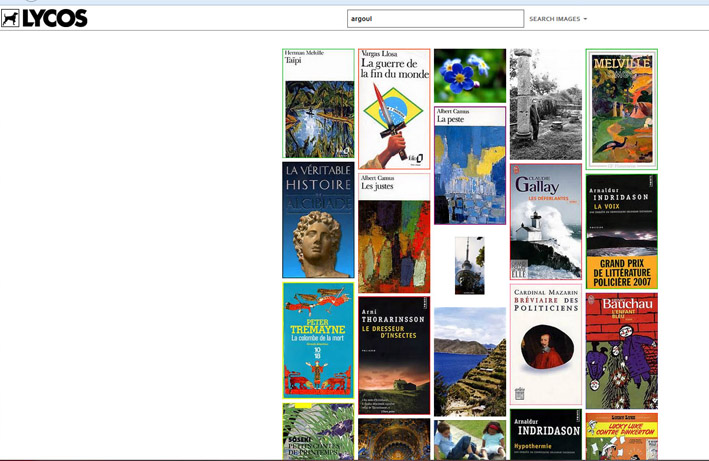Open the Search Images dropdown
Viewport: 709px width, 461px height.
pyautogui.click(x=558, y=19)
